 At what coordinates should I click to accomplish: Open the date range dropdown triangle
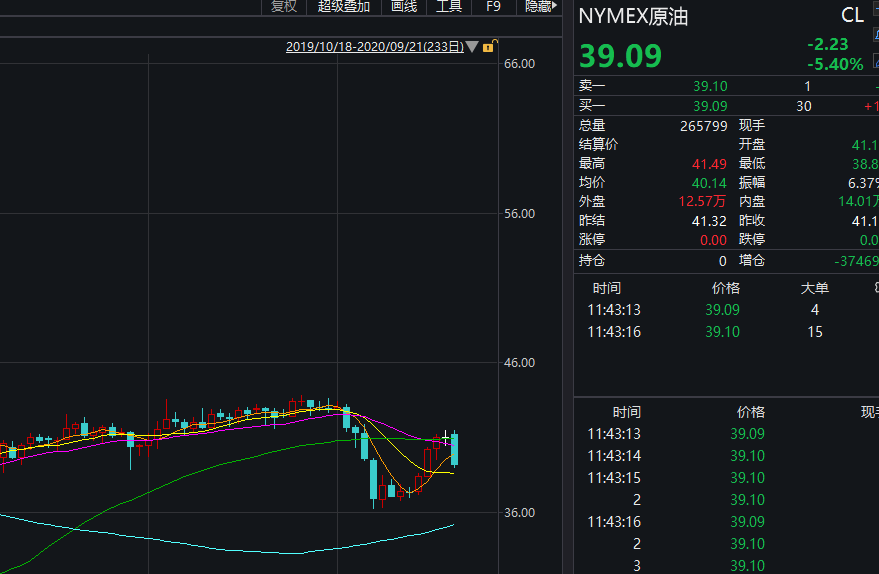472,47
